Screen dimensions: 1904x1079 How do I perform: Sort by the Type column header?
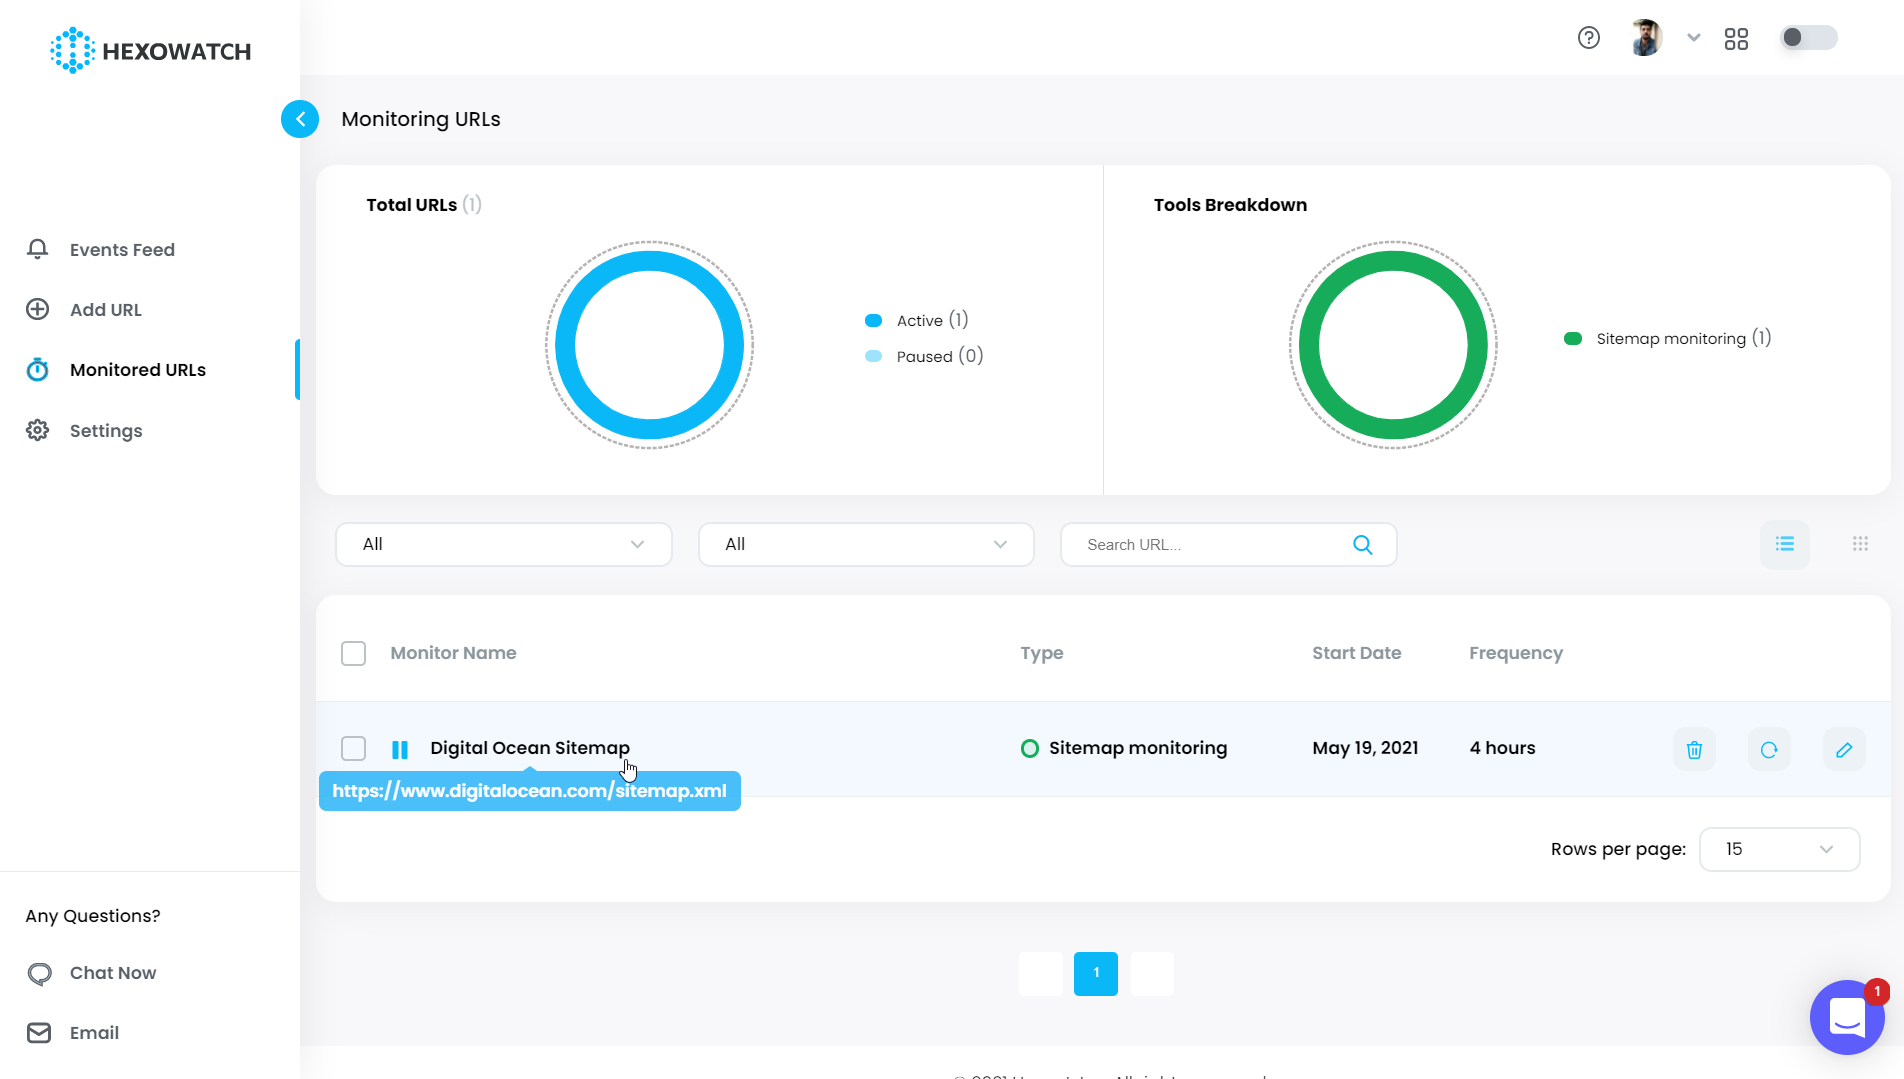point(1042,654)
